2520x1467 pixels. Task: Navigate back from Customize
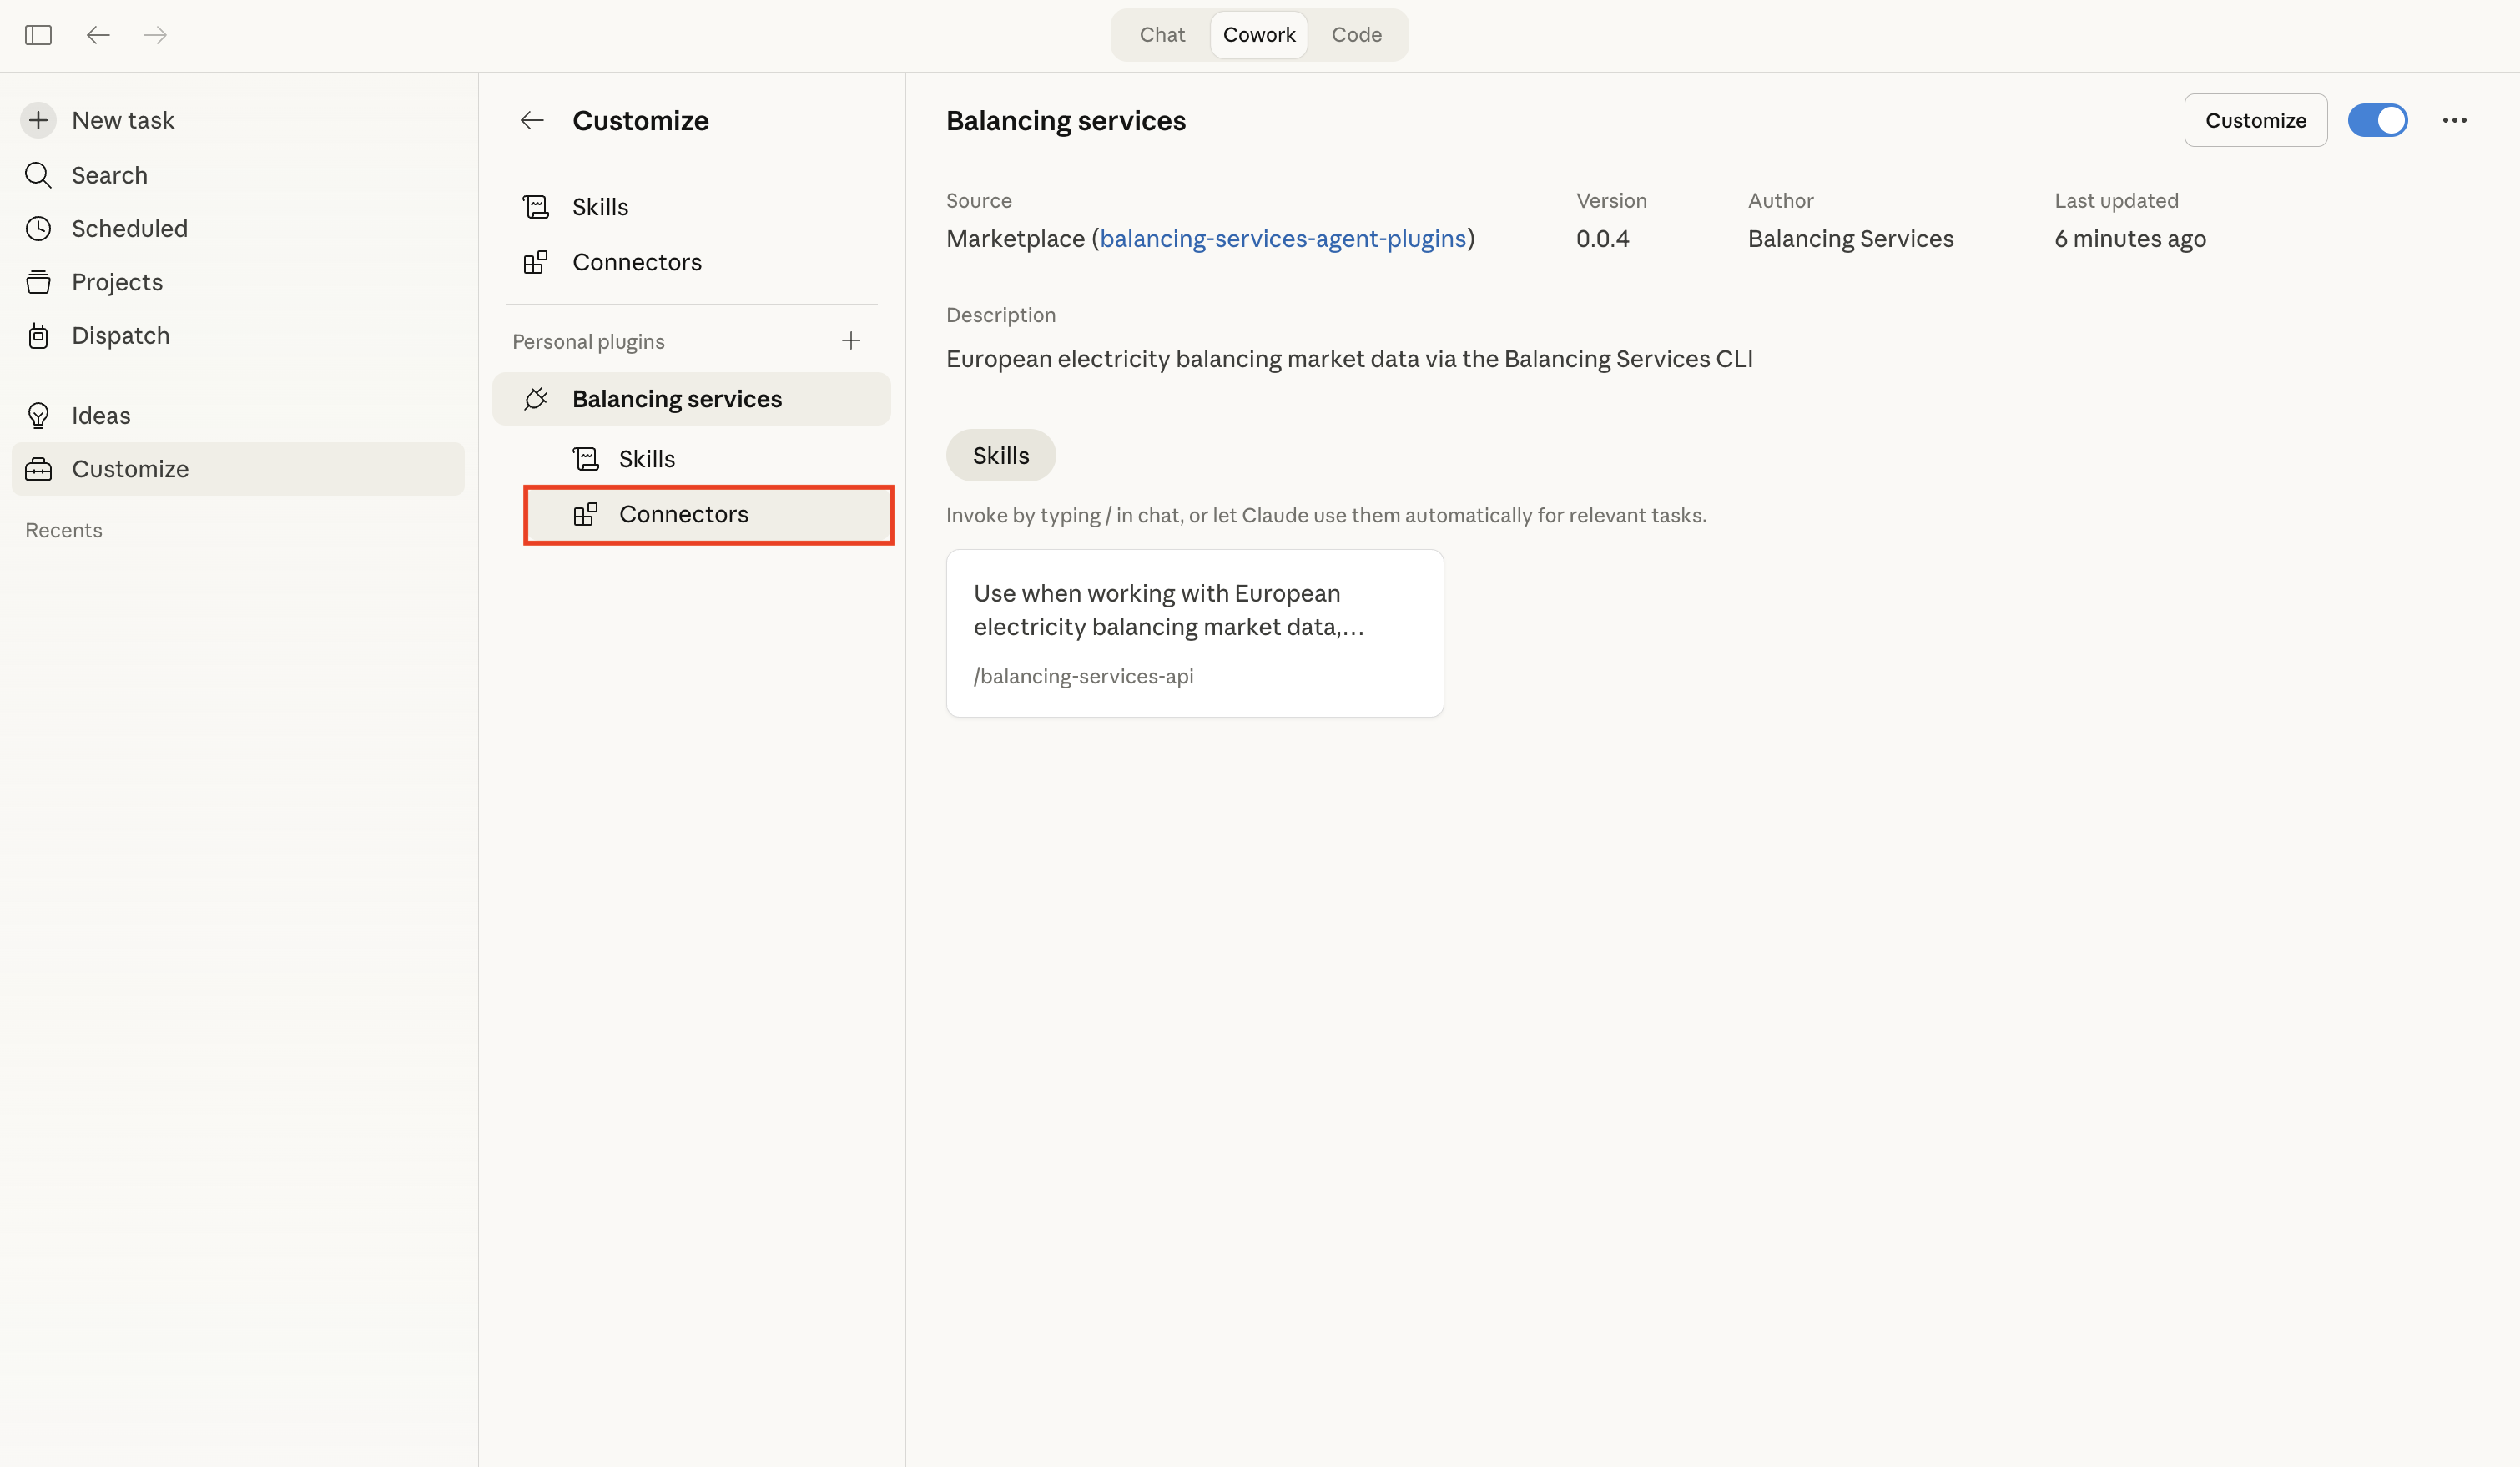pos(531,120)
